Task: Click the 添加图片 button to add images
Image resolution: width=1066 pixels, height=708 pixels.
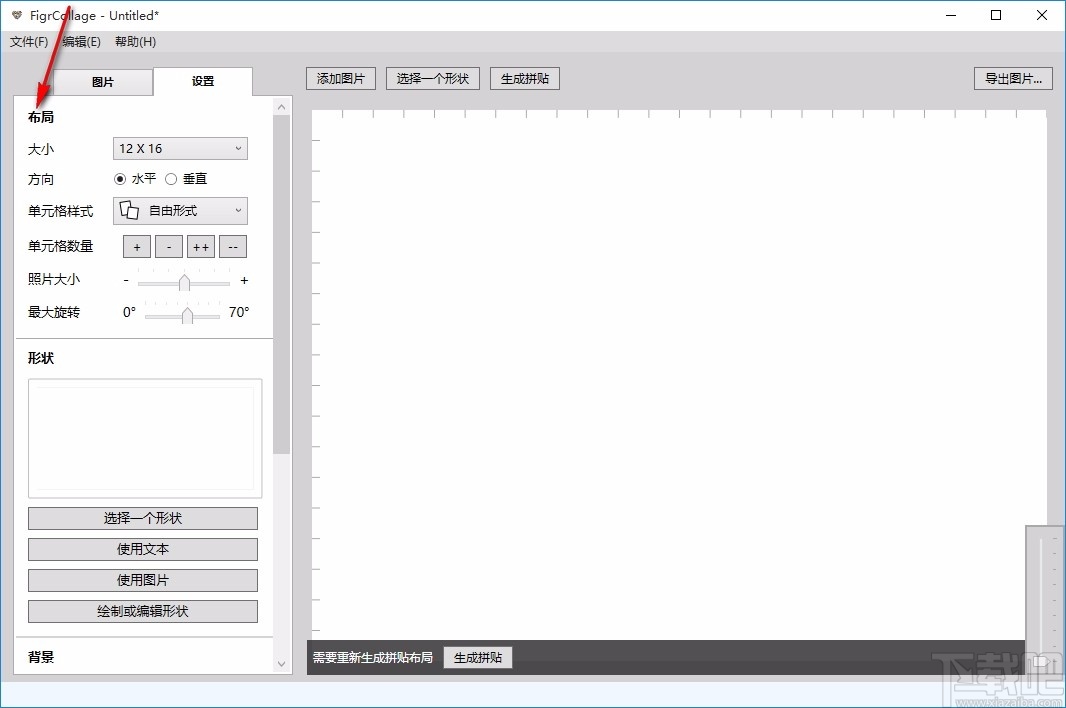Action: point(340,78)
